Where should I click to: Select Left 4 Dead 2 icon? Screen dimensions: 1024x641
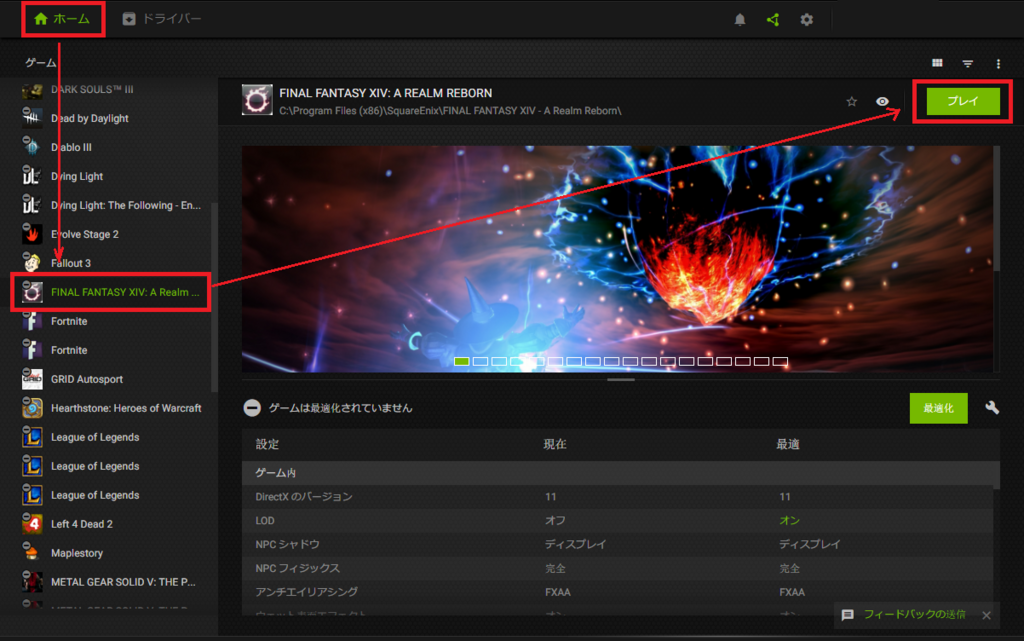[32, 524]
